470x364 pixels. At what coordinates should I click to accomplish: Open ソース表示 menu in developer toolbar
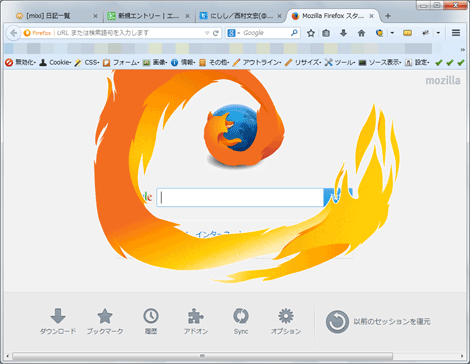coord(380,62)
